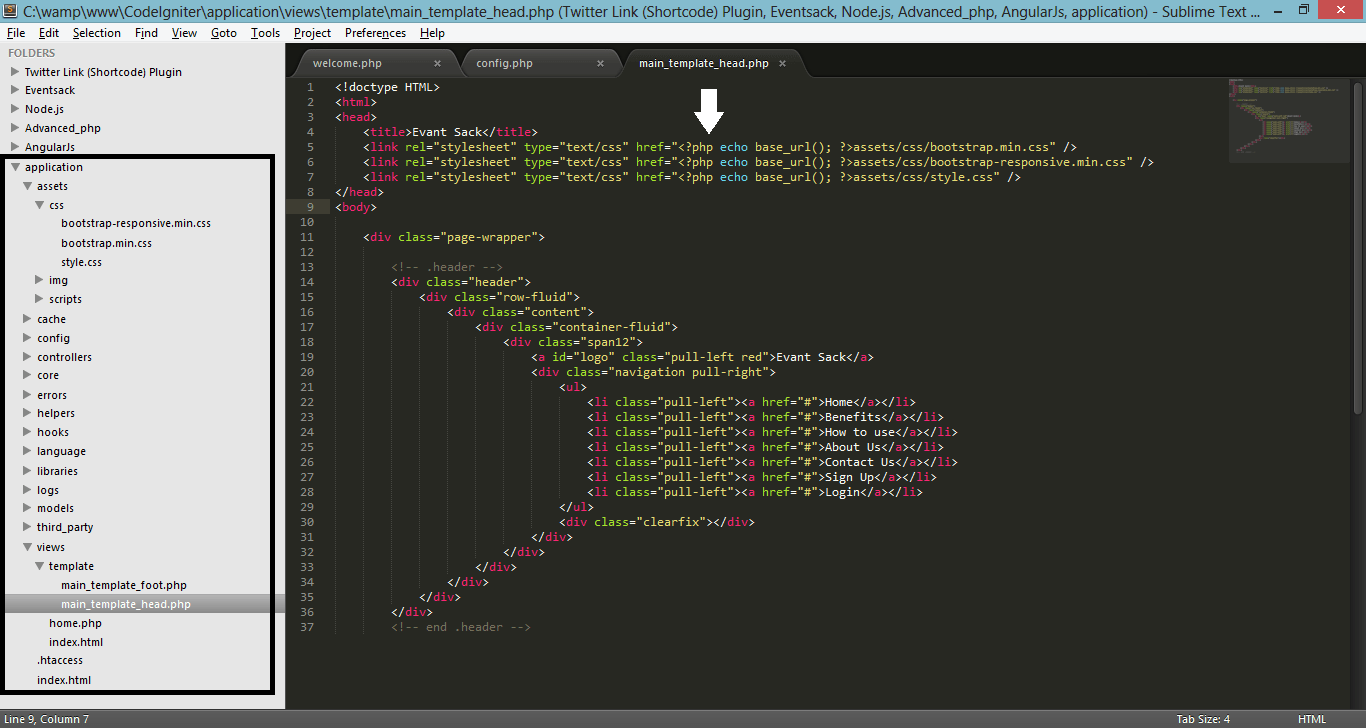1366x728 pixels.
Task: Close the welcome.php tab
Action: tap(437, 61)
